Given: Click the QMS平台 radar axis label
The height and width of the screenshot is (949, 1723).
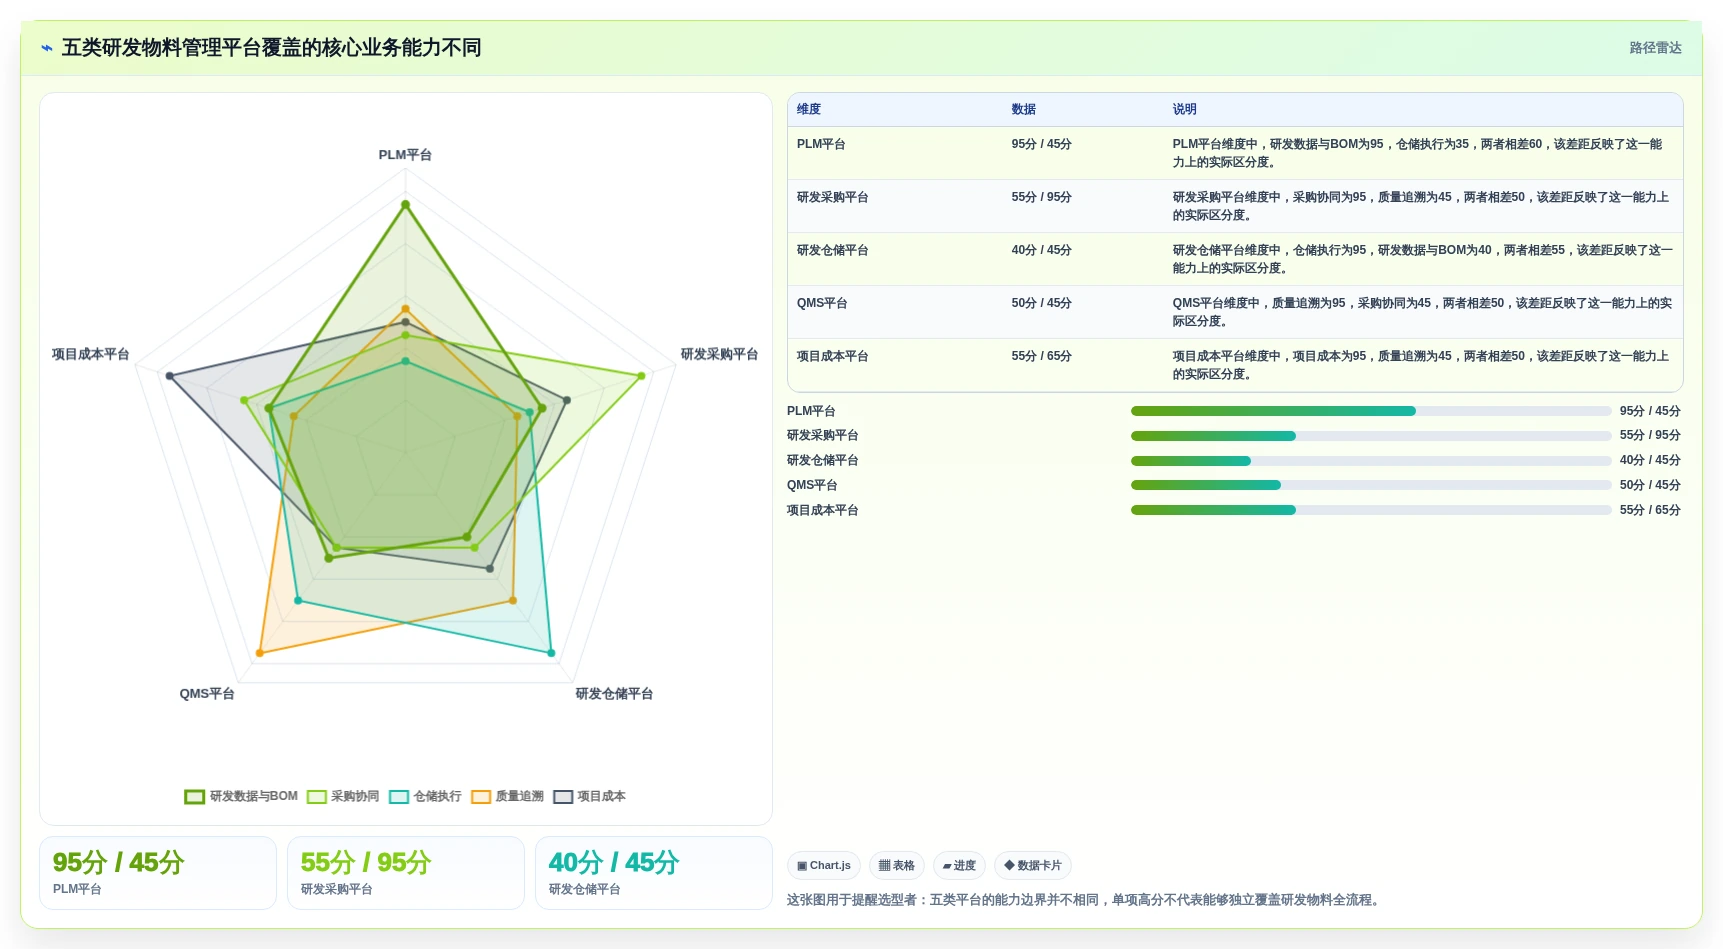Looking at the screenshot, I should 207,694.
